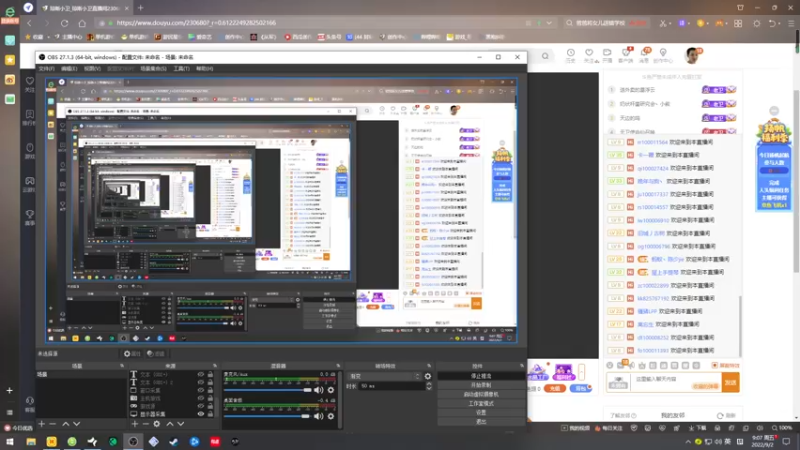Image resolution: width=800 pixels, height=450 pixels.
Task: Open OBS 帮助(H) menu
Action: tap(205, 68)
